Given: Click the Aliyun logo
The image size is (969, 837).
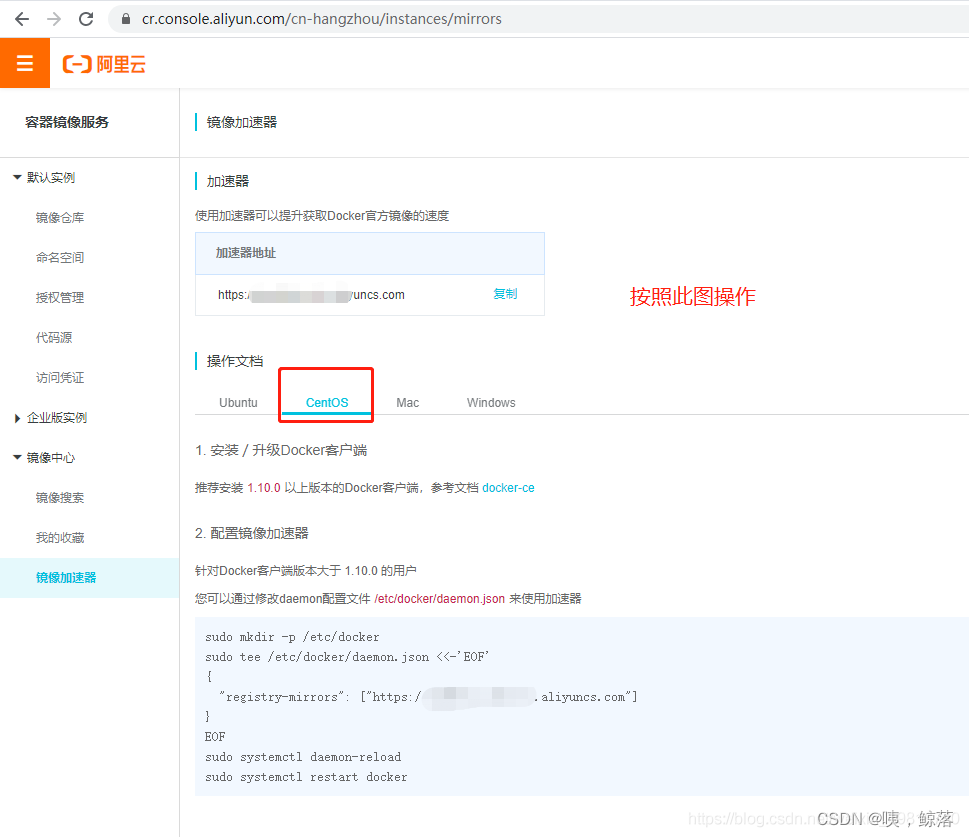Looking at the screenshot, I should tap(104, 64).
